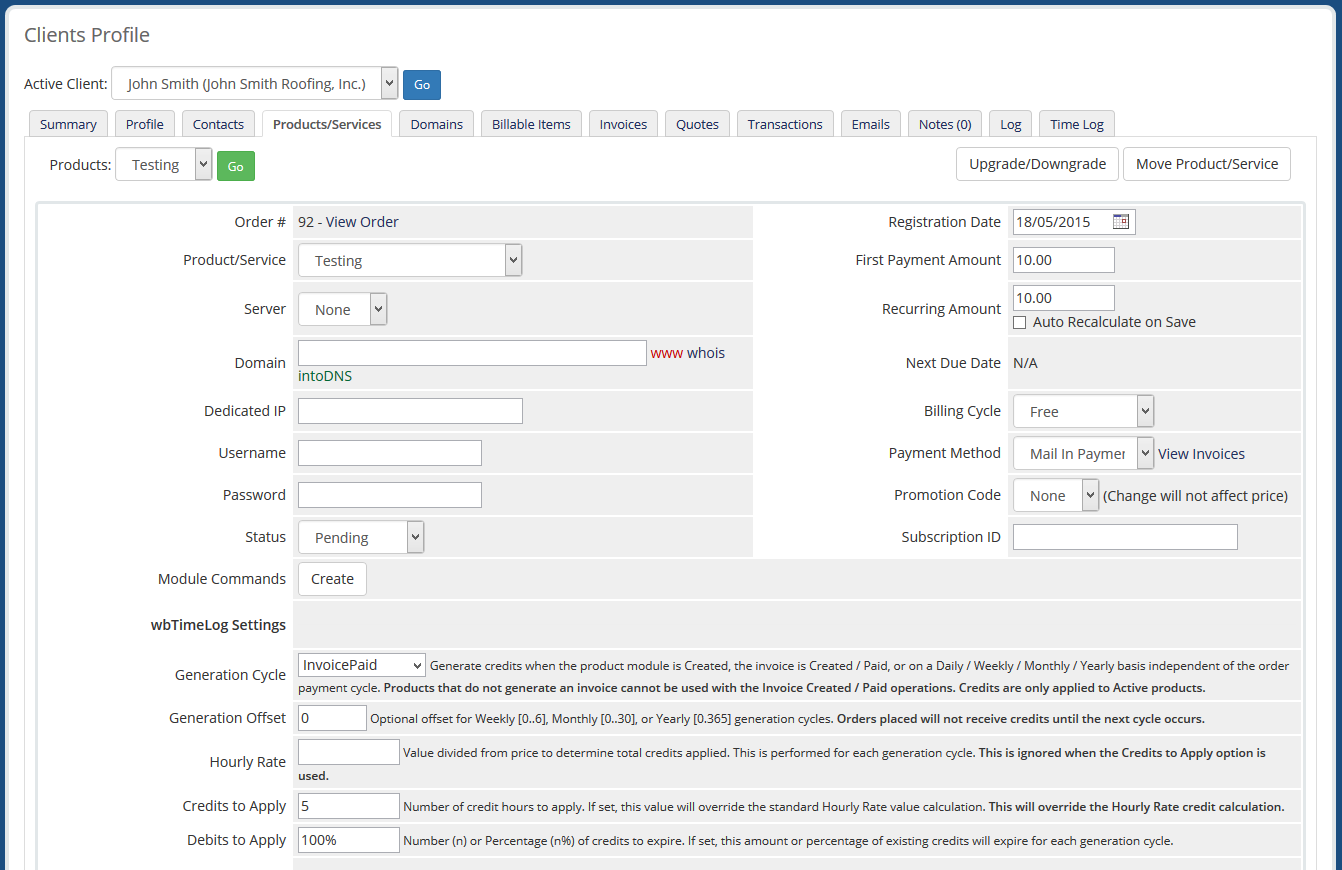Click inside the Credits to Apply field

coord(348,805)
